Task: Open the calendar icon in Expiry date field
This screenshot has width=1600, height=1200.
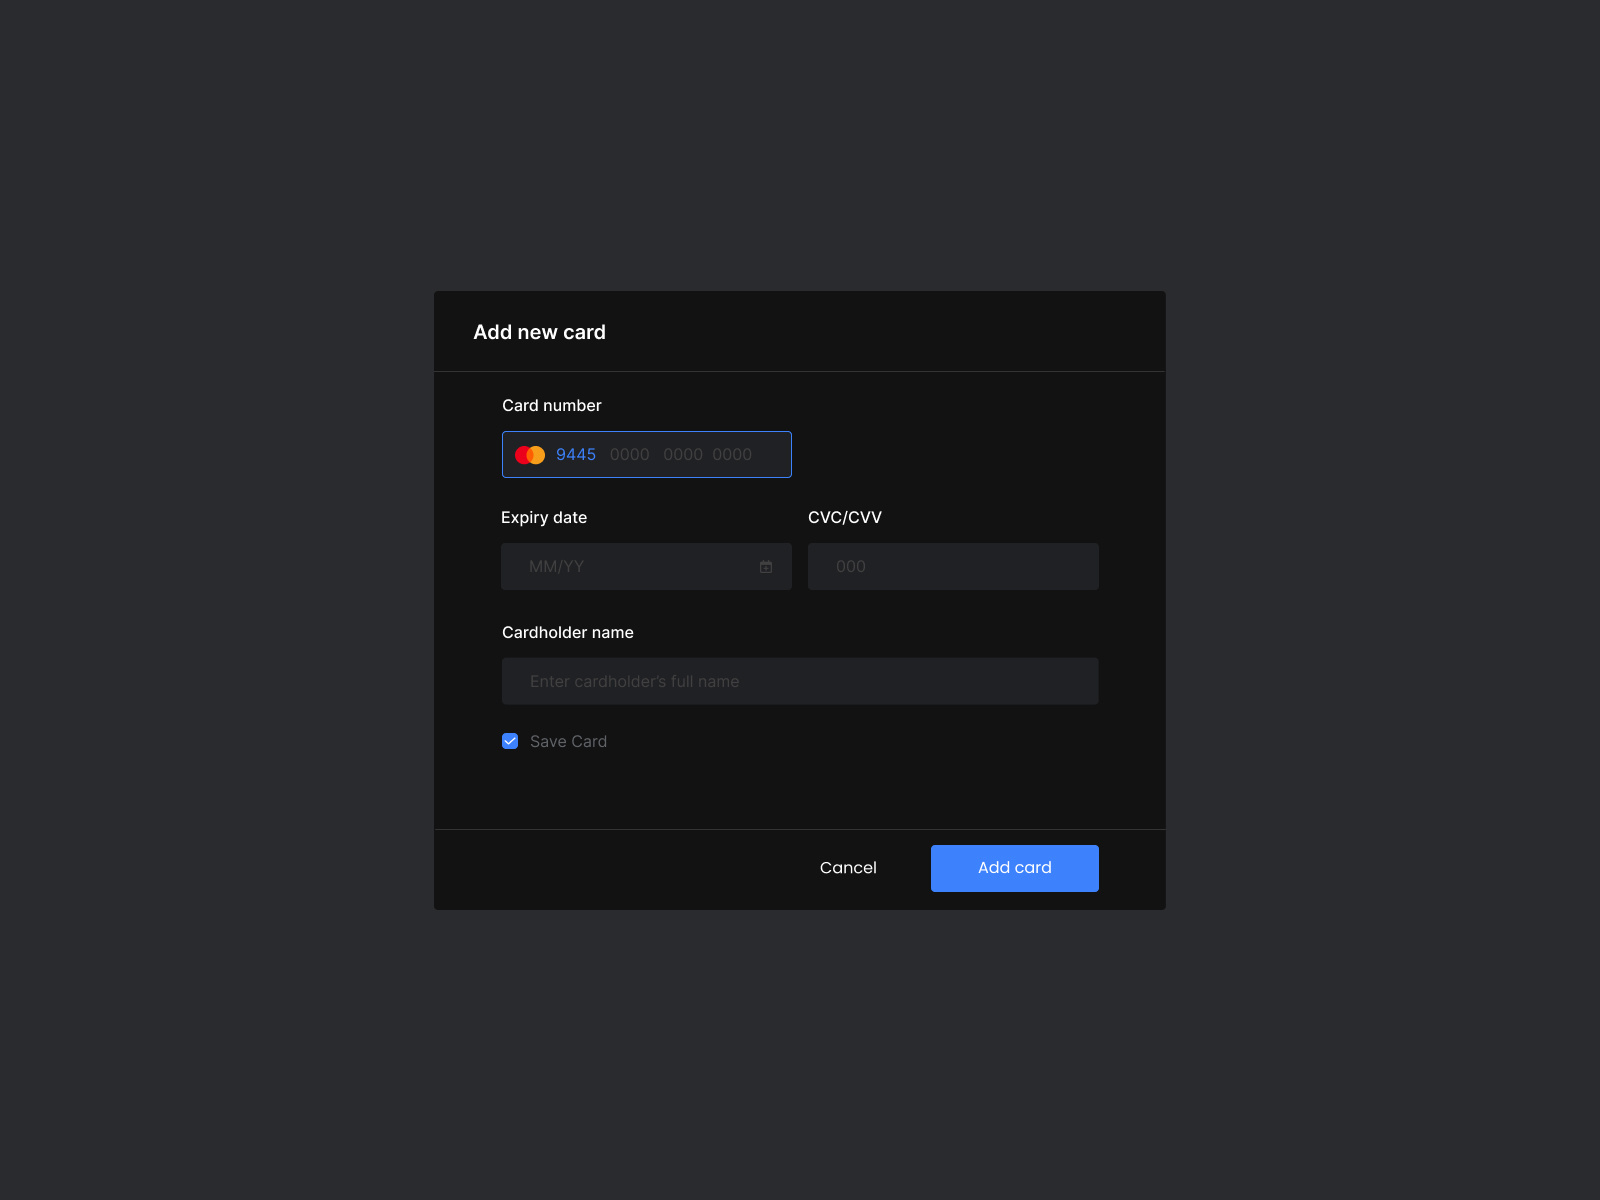Action: pyautogui.click(x=766, y=566)
